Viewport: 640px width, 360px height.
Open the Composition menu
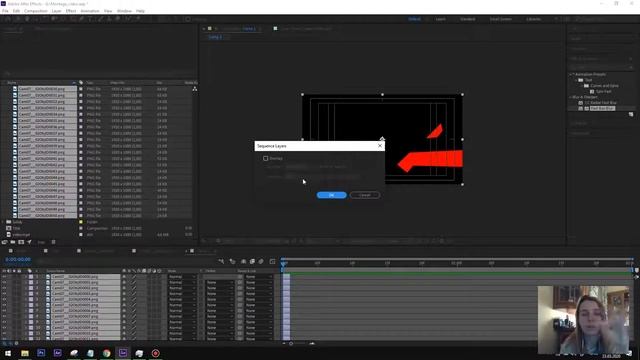point(36,11)
